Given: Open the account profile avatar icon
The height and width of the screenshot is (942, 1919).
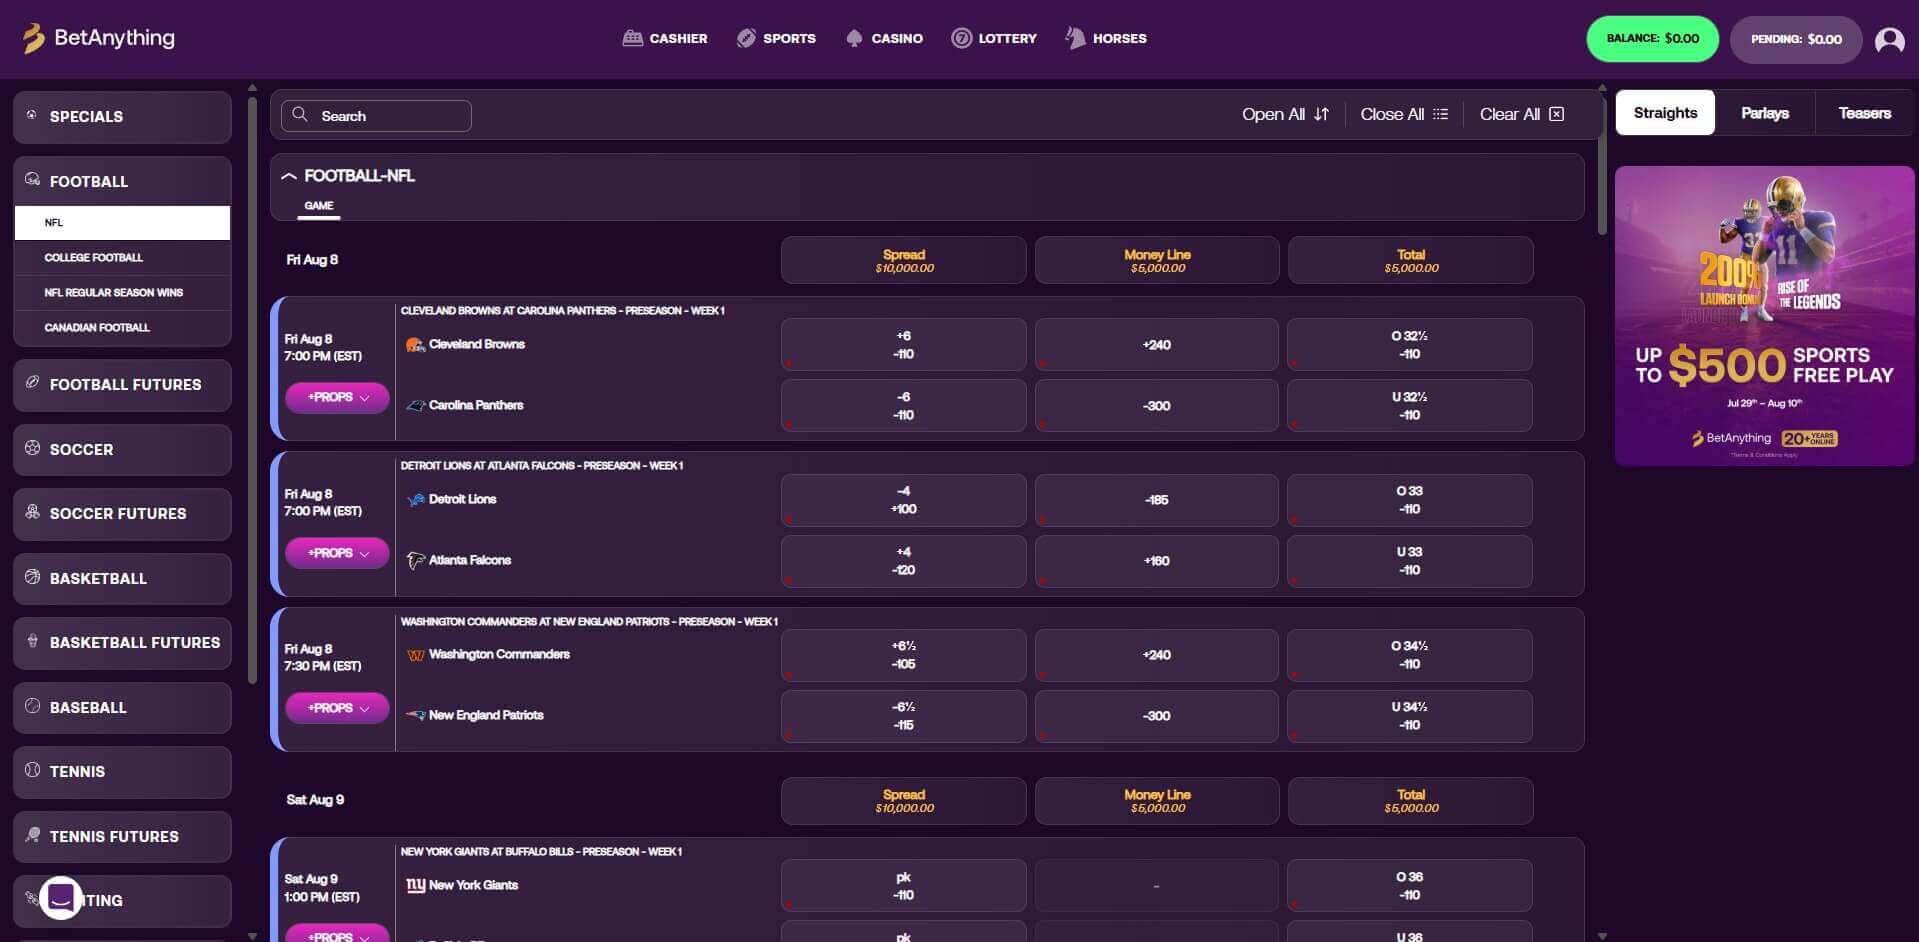Looking at the screenshot, I should [1888, 39].
